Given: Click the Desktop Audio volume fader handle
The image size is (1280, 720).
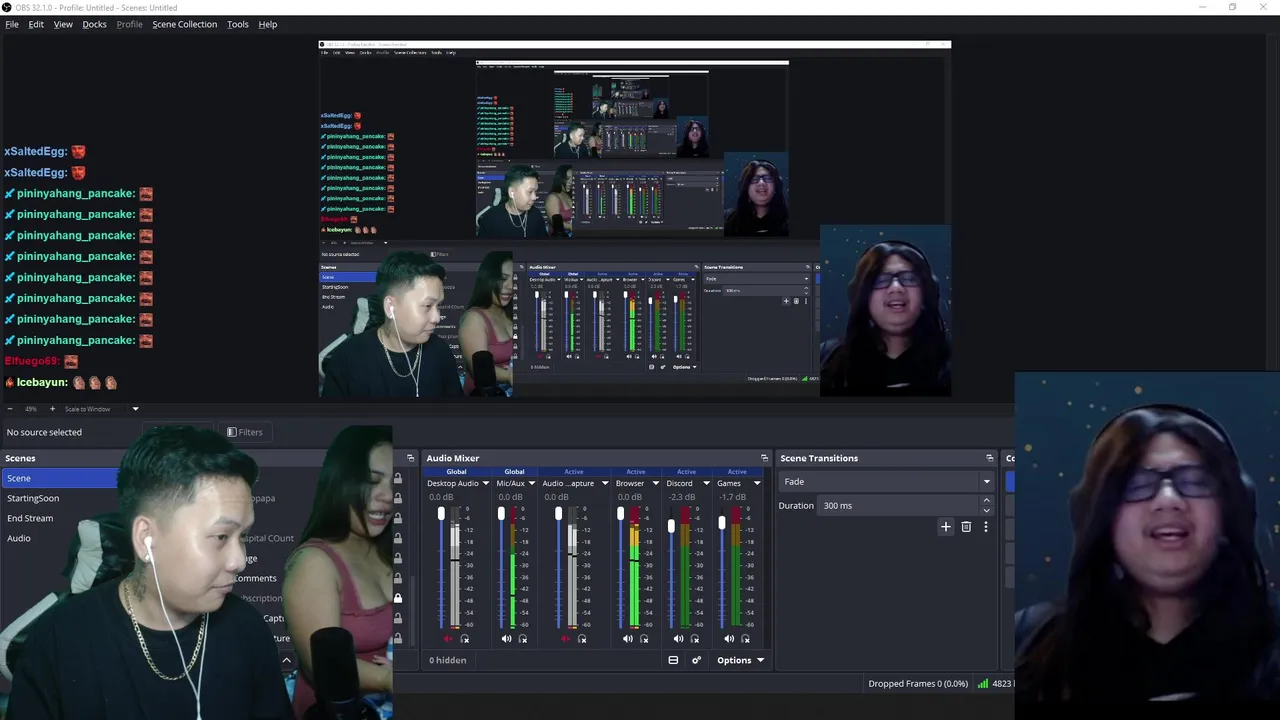Looking at the screenshot, I should pyautogui.click(x=441, y=514).
